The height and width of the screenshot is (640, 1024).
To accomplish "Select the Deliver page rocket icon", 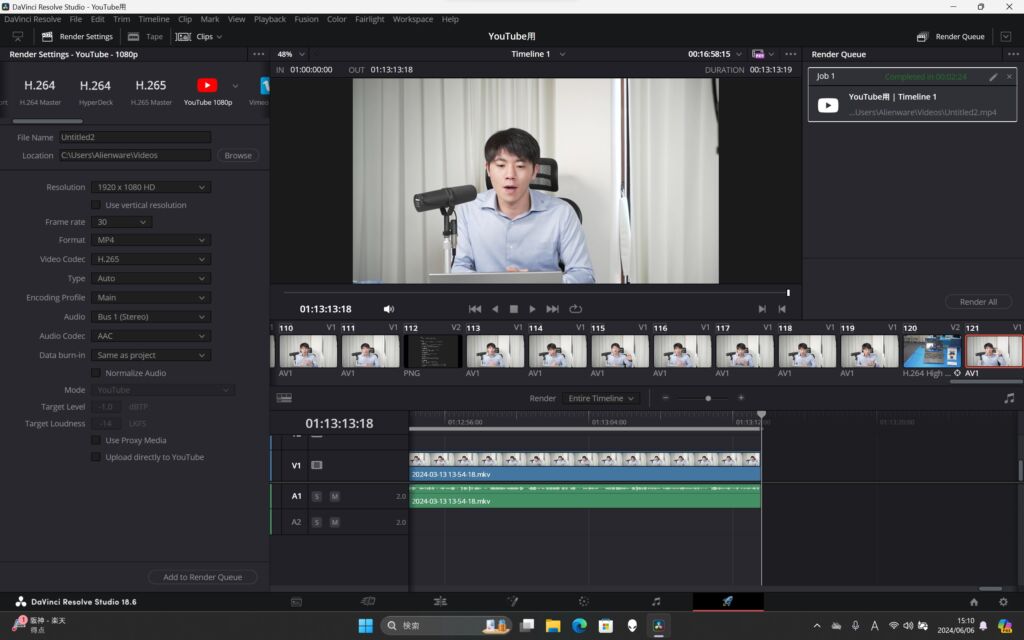I will 728,601.
